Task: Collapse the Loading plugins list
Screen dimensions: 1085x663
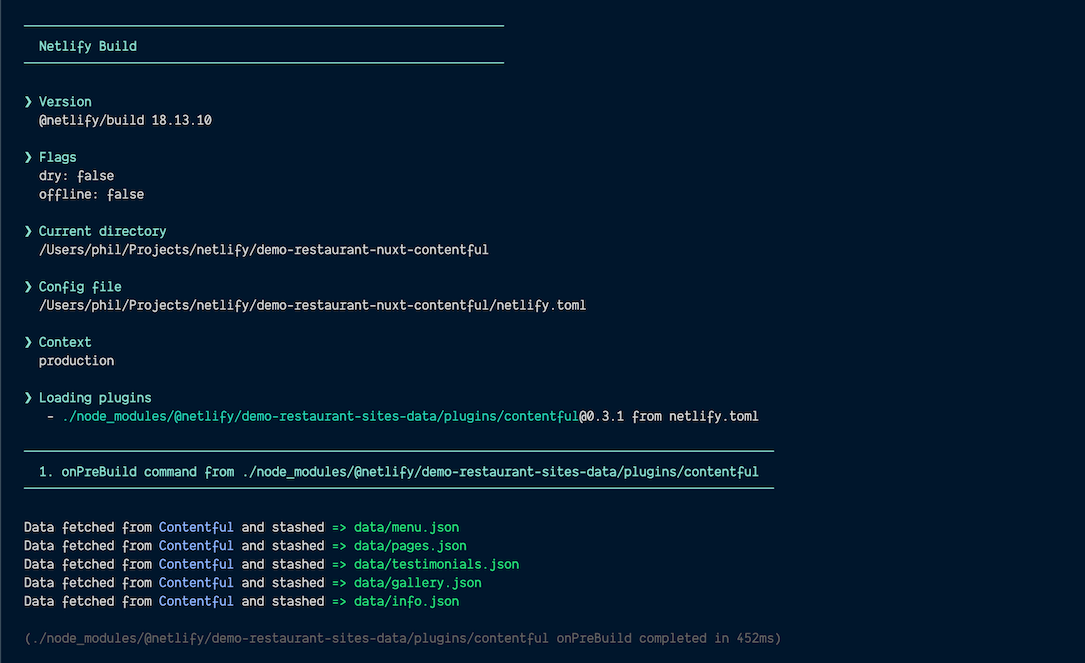Action: point(95,397)
